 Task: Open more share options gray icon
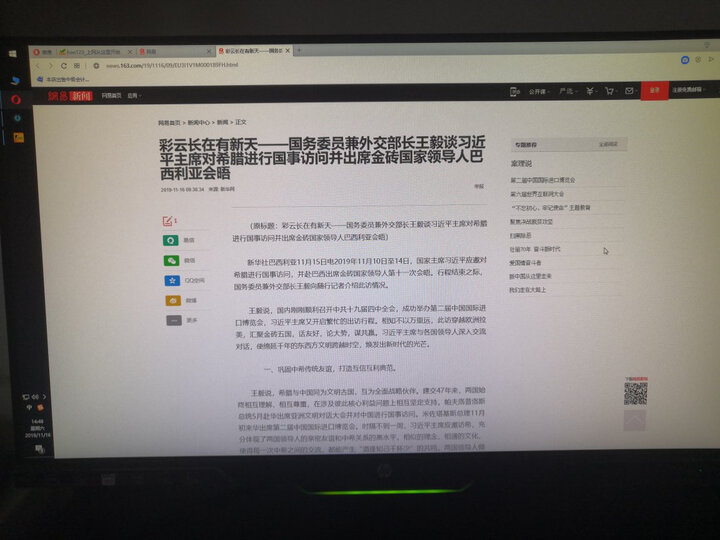coord(174,320)
